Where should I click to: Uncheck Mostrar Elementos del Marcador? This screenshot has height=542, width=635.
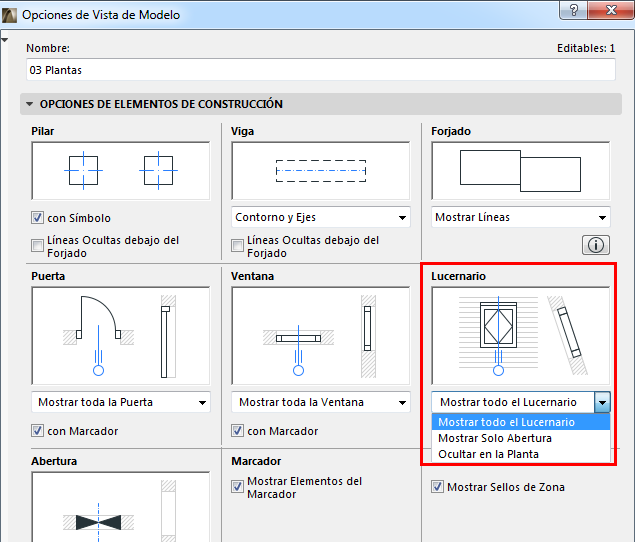[237, 487]
